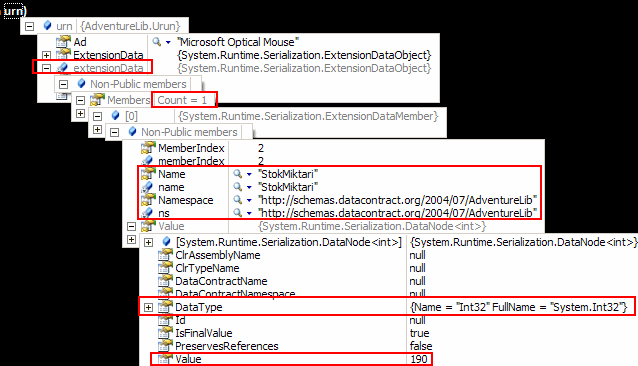Click magnifier icon on Namespace row
Screen dimensions: 638x366
tap(238, 200)
